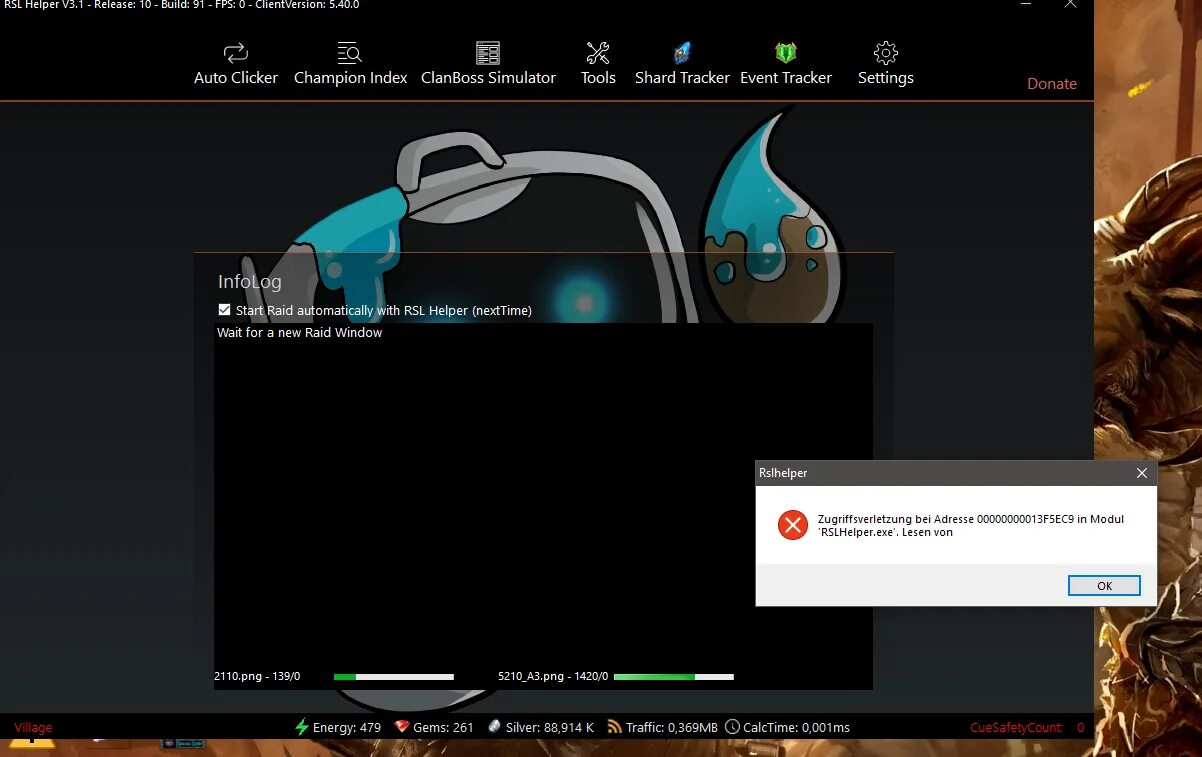Click the red error icon in the dialog
This screenshot has height=757, width=1202.
click(793, 525)
